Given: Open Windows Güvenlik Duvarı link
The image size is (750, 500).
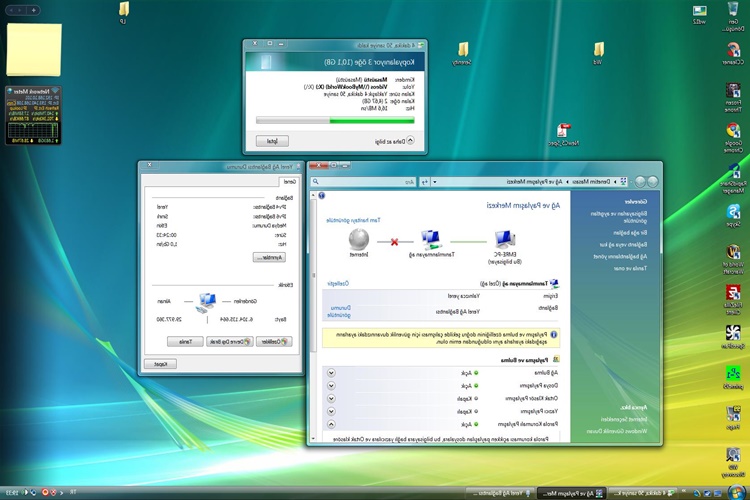Looking at the screenshot, I should point(617,431).
